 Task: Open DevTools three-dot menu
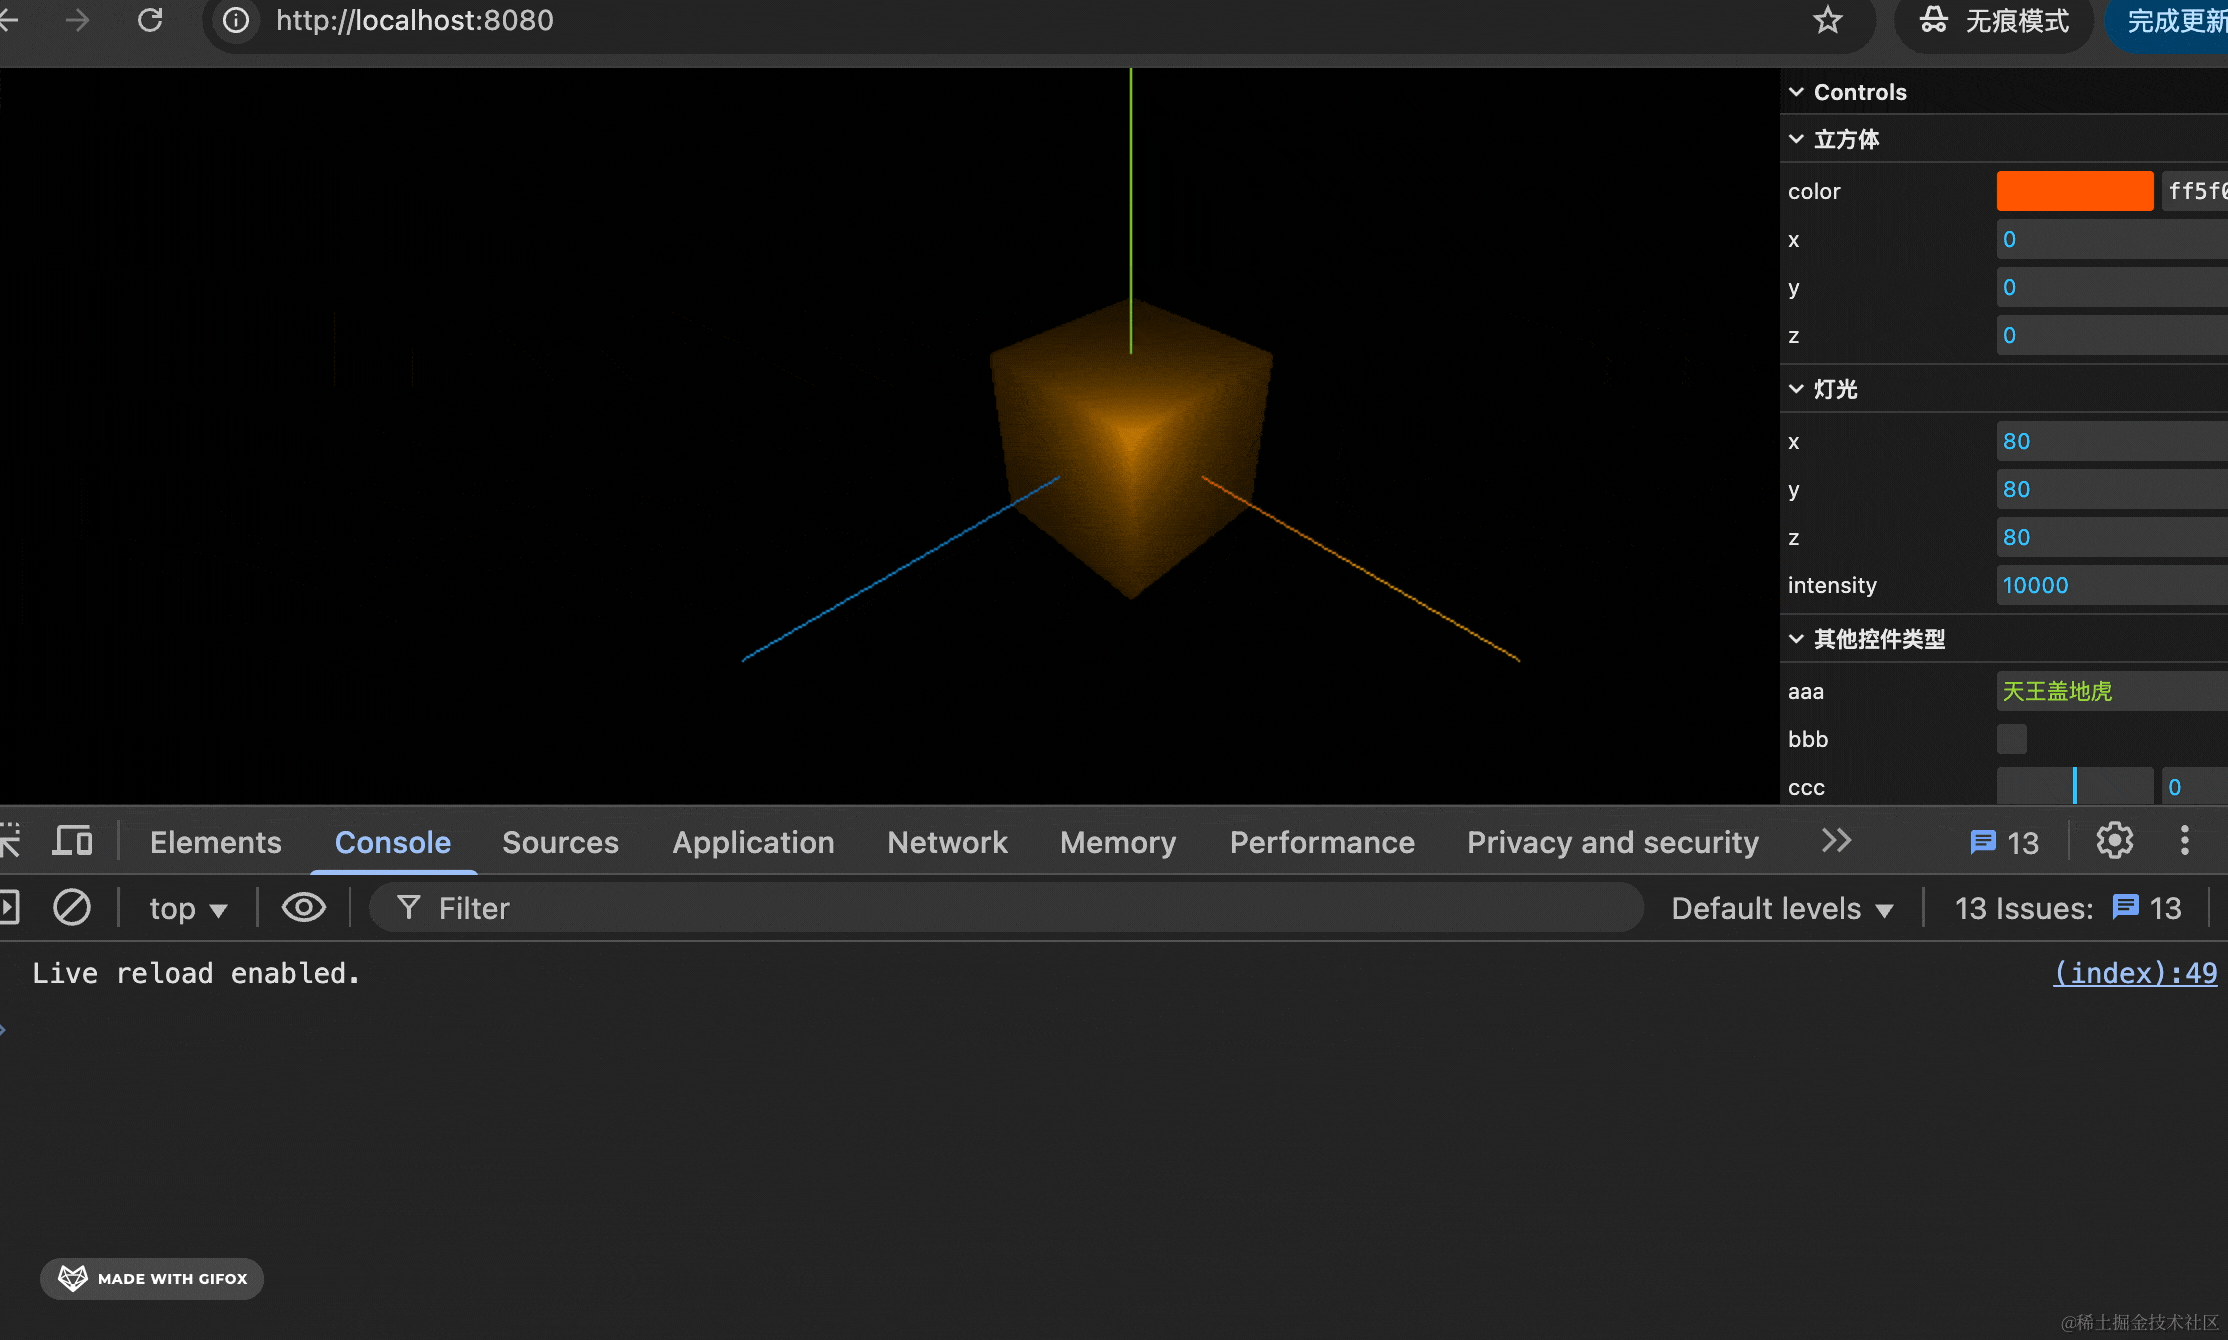point(2184,842)
